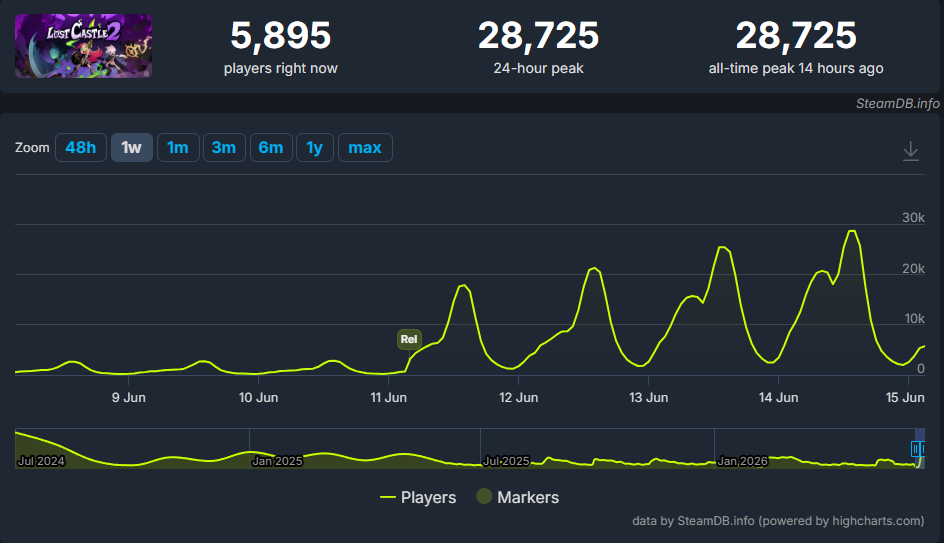The height and width of the screenshot is (543, 944).
Task: Select the 48h zoom range
Action: click(x=81, y=147)
